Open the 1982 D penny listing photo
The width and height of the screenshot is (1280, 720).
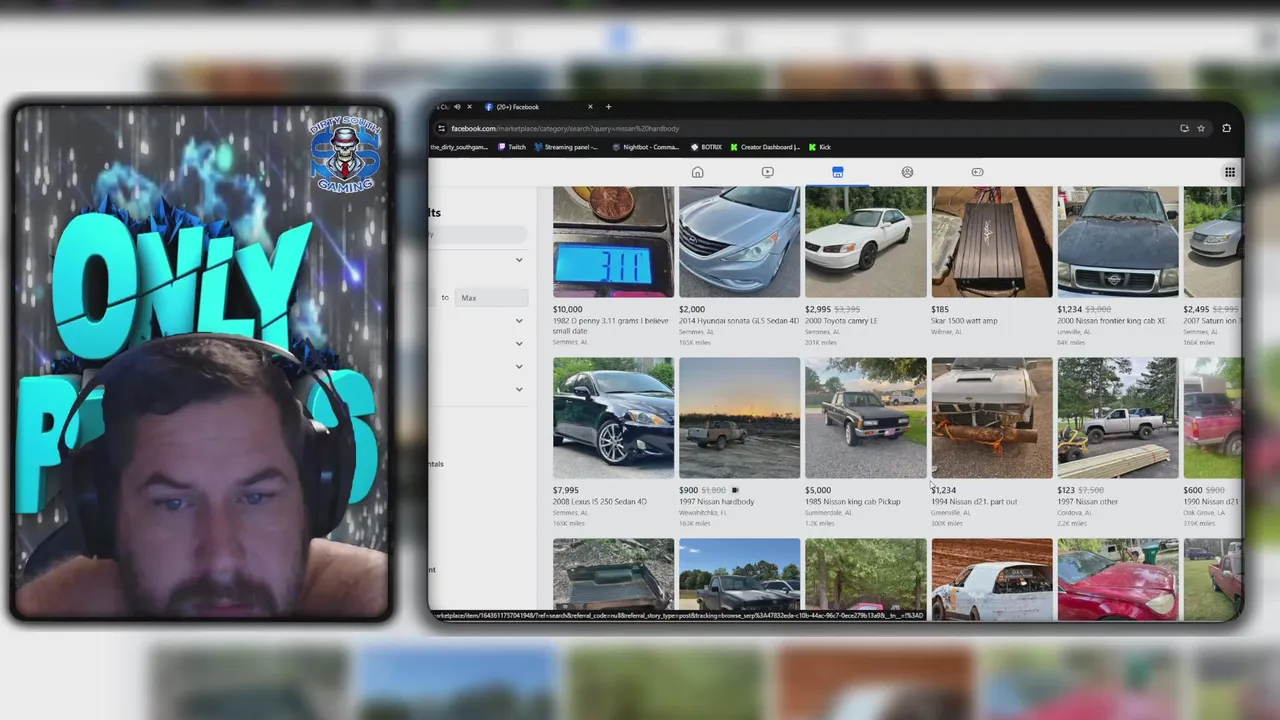click(613, 242)
